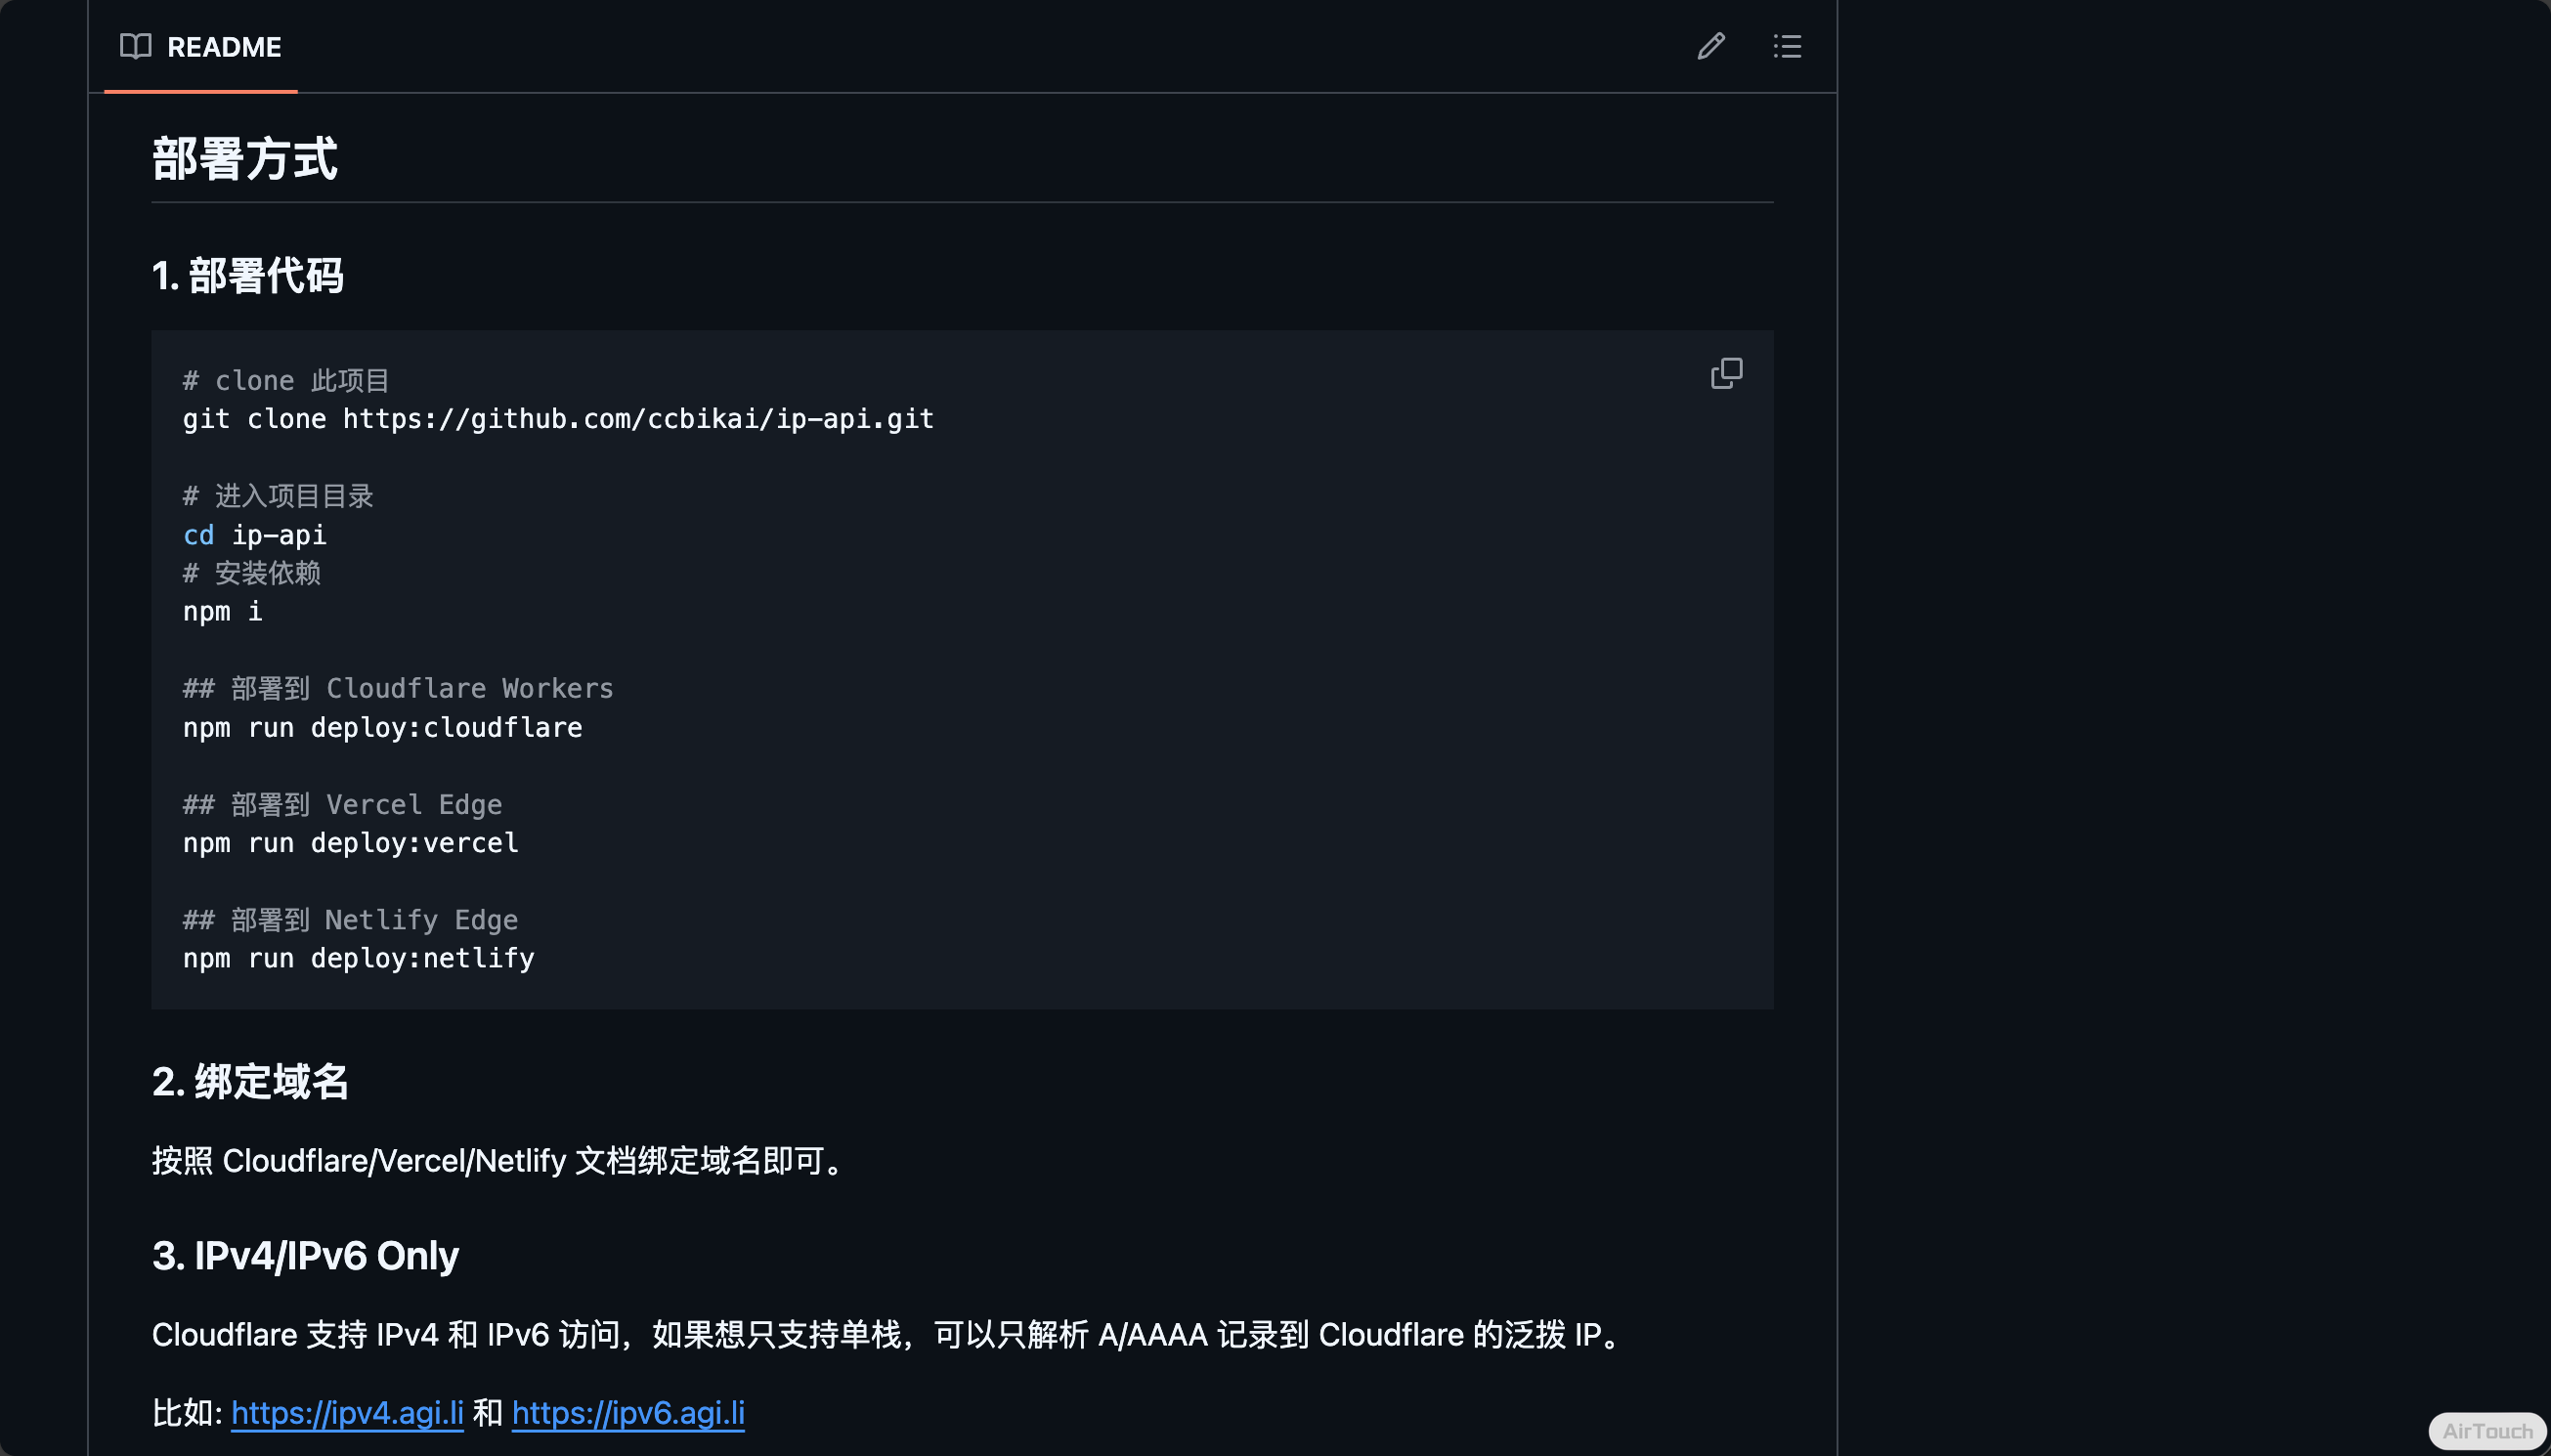
Task: Click the "2. 绑定域名" heading
Action: click(x=250, y=1083)
